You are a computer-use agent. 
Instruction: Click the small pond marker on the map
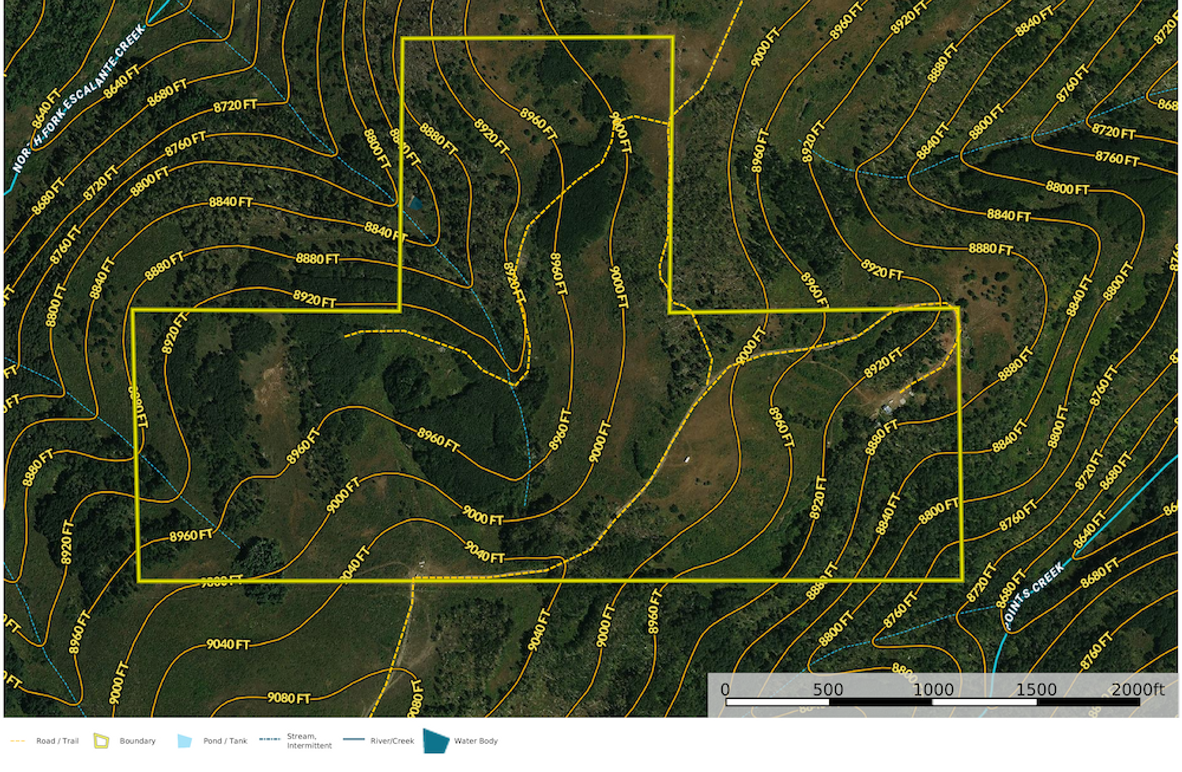pos(415,202)
